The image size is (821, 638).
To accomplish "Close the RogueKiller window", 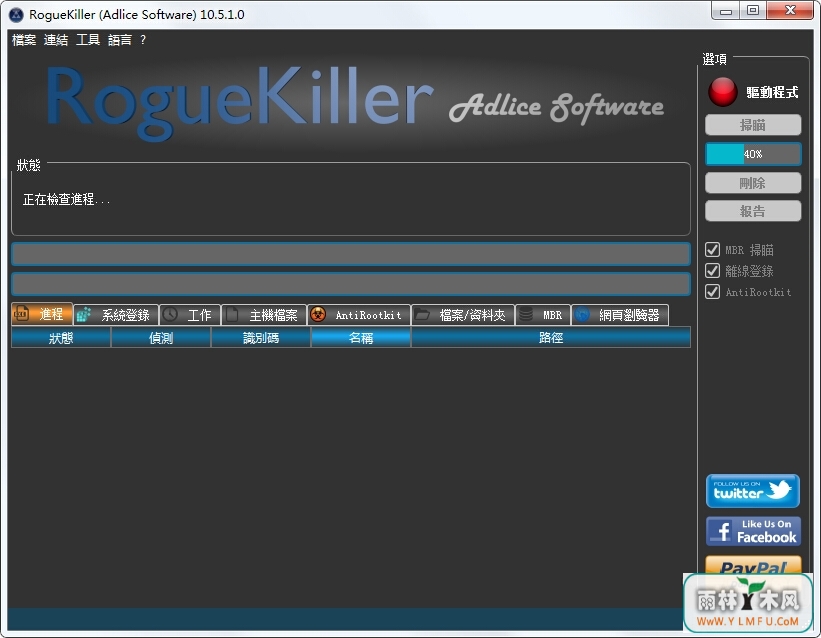I will [x=791, y=11].
